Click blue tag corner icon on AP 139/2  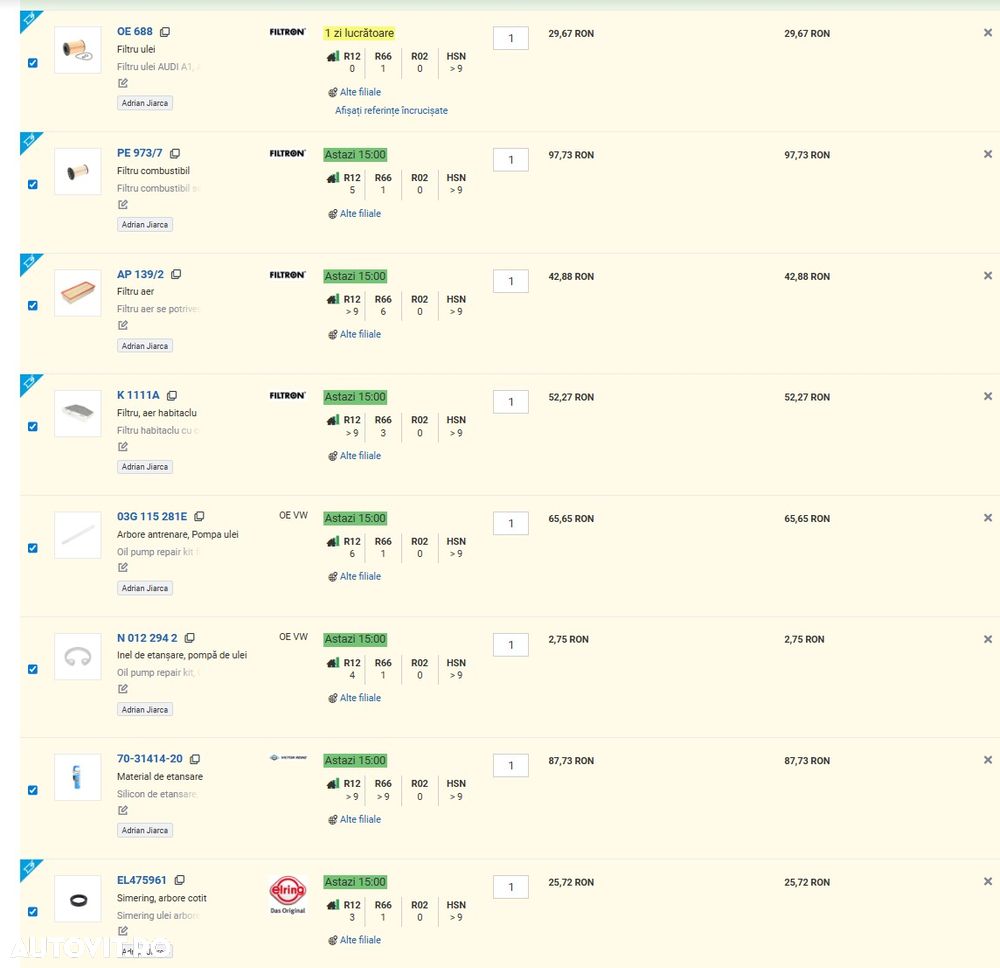click(x=28, y=262)
